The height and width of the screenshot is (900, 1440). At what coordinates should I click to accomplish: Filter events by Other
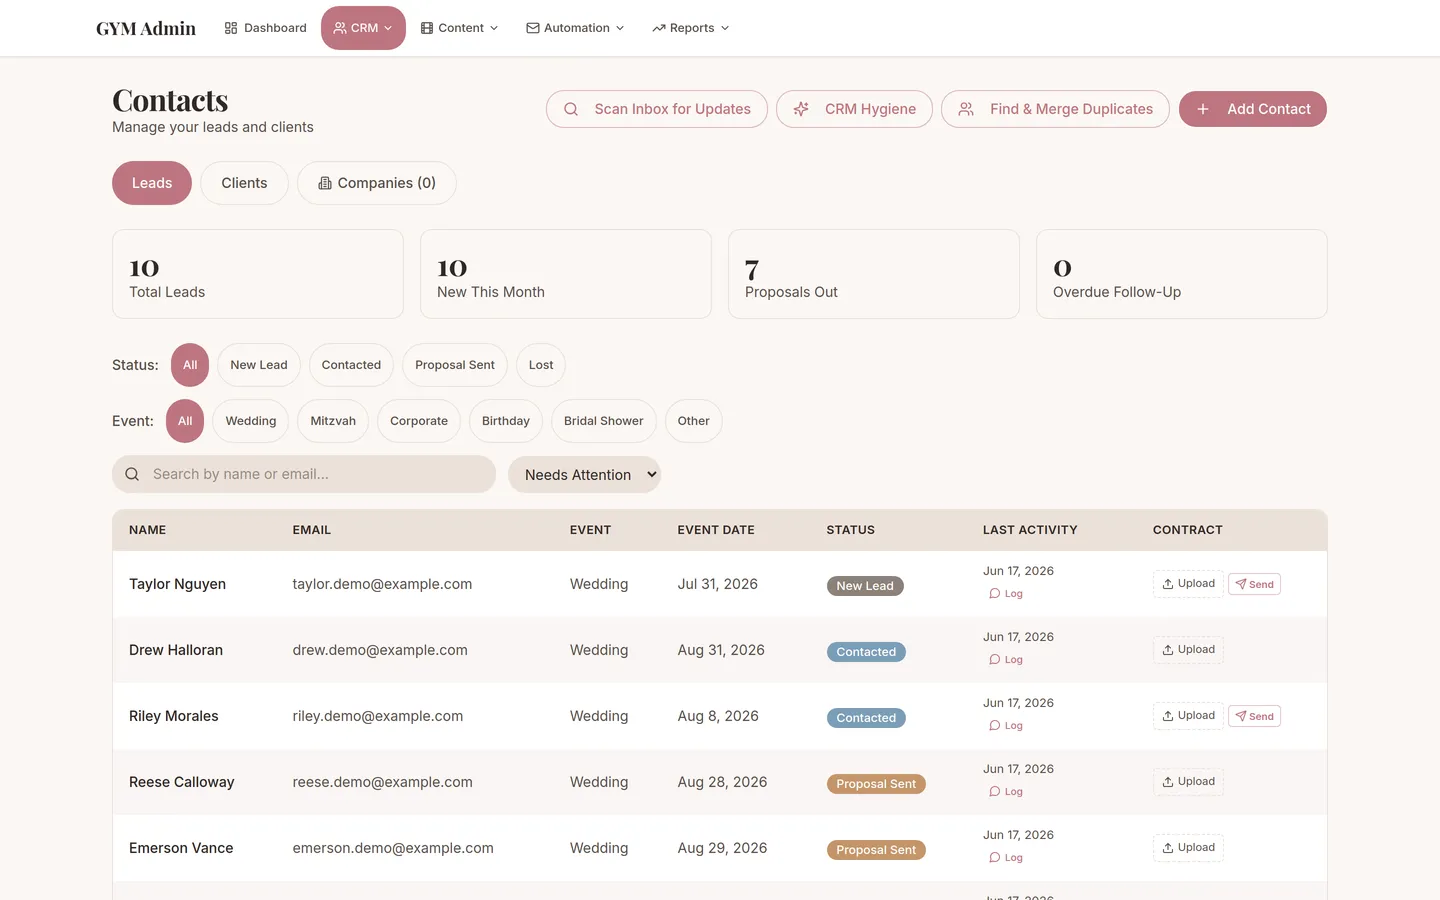coord(694,421)
